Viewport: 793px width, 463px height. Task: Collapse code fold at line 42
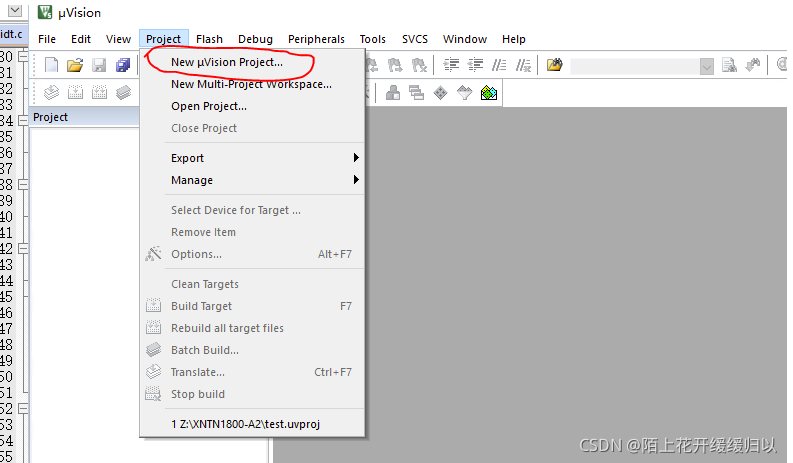click(x=23, y=248)
